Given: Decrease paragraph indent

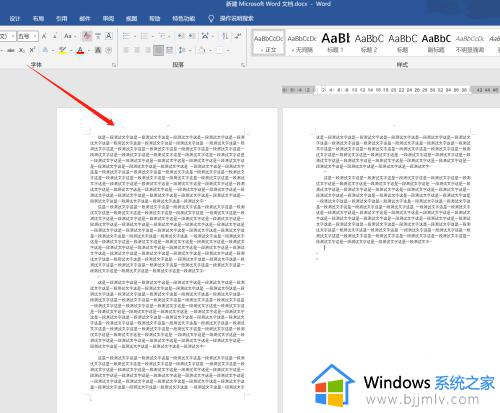Looking at the screenshot, I should click(x=180, y=36).
